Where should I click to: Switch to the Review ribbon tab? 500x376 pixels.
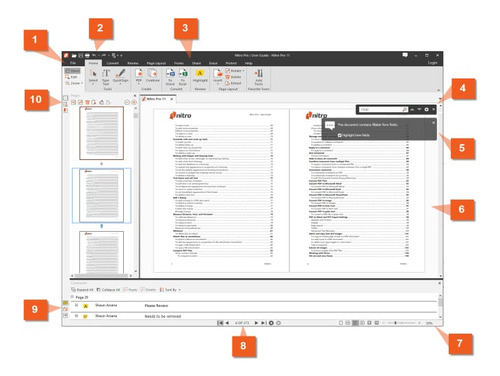(x=132, y=63)
